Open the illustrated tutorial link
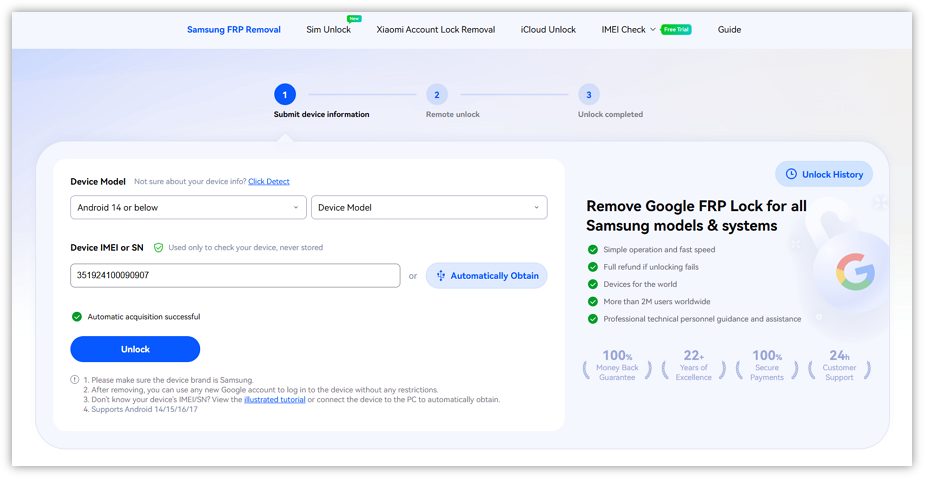 click(275, 399)
